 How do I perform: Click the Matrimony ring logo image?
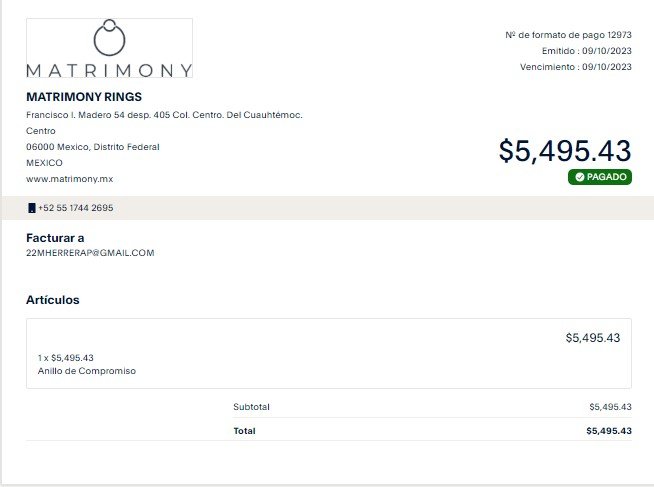(109, 48)
